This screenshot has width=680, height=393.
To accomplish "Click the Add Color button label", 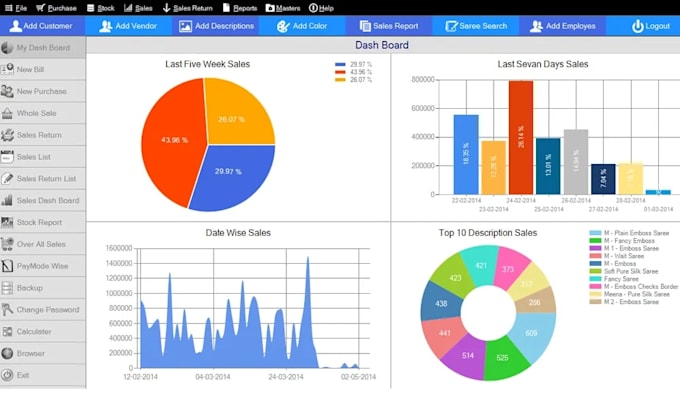I will click(310, 26).
